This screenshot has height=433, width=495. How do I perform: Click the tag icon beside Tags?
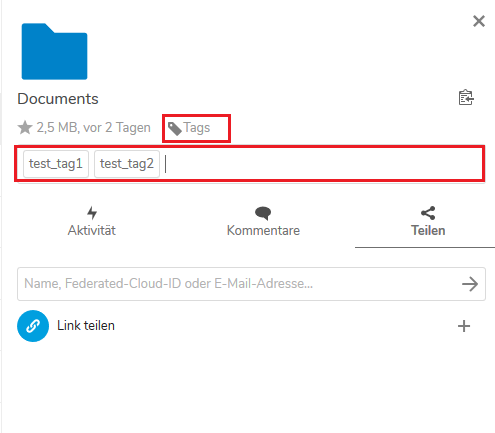click(175, 129)
